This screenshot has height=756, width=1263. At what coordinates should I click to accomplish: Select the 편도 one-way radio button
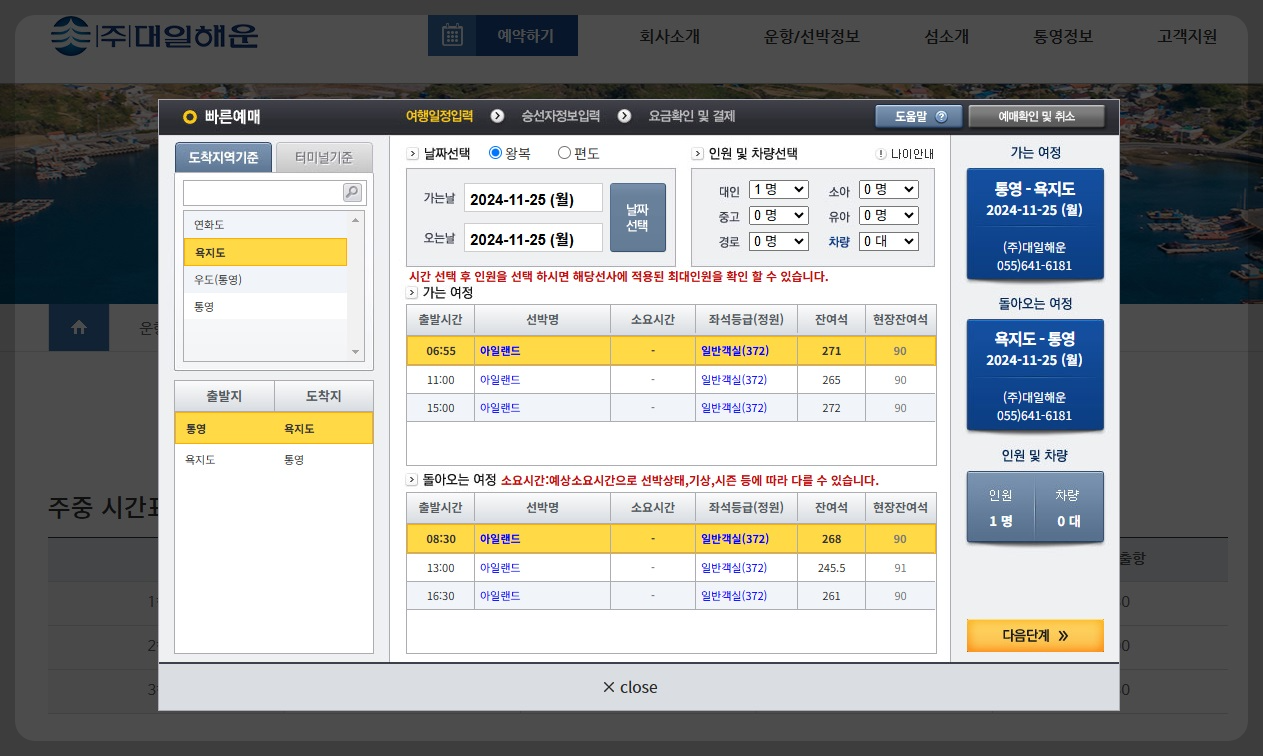click(566, 153)
